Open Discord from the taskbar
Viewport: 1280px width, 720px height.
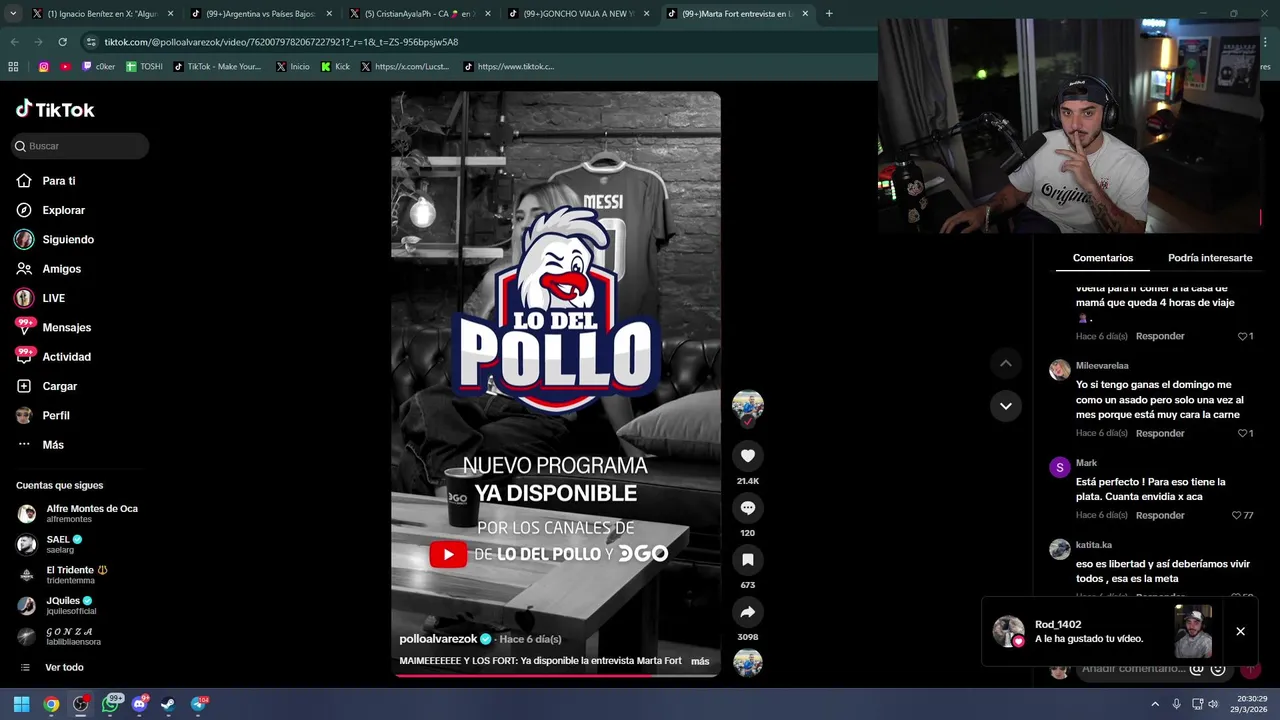140,704
